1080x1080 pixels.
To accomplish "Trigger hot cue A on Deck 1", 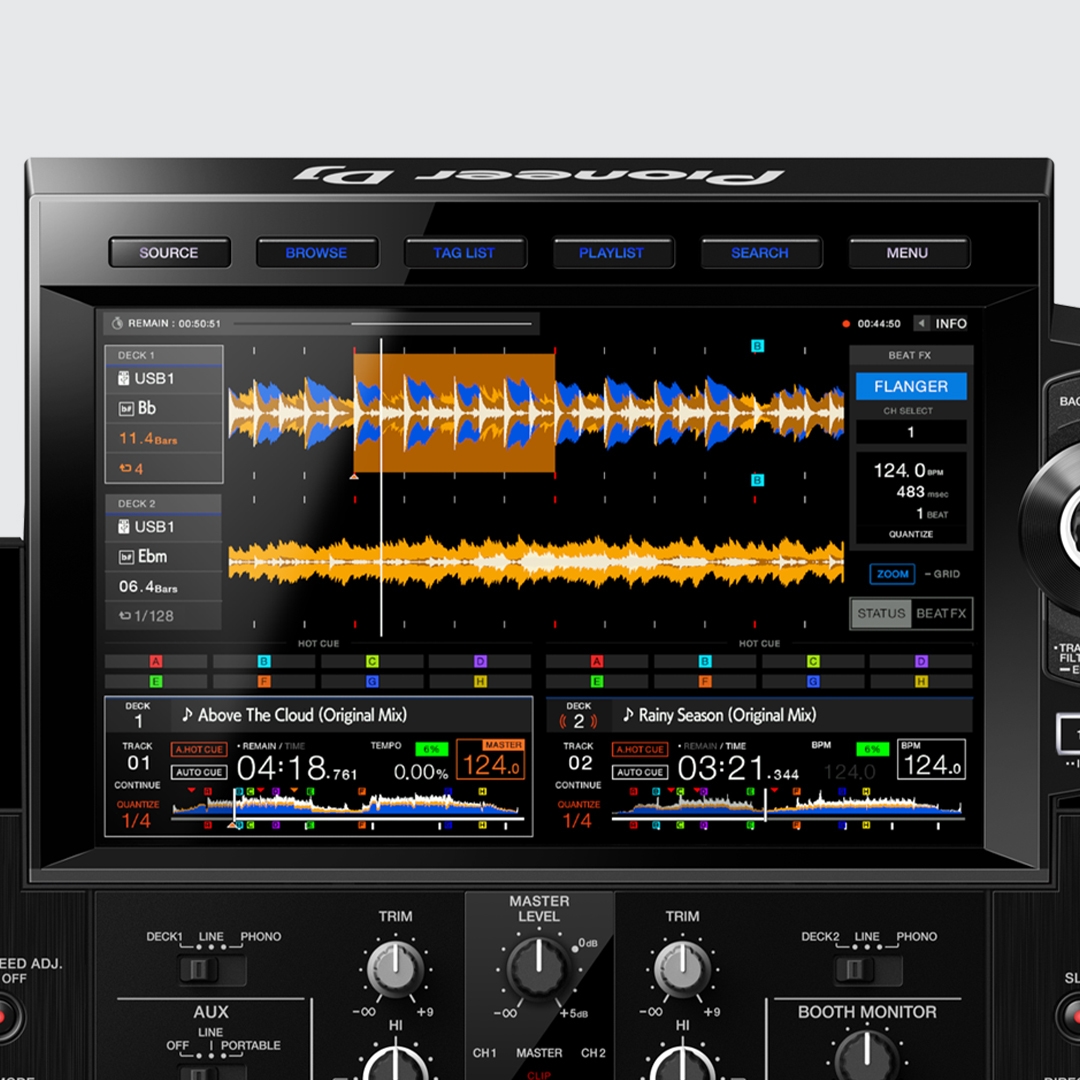I will coord(156,662).
